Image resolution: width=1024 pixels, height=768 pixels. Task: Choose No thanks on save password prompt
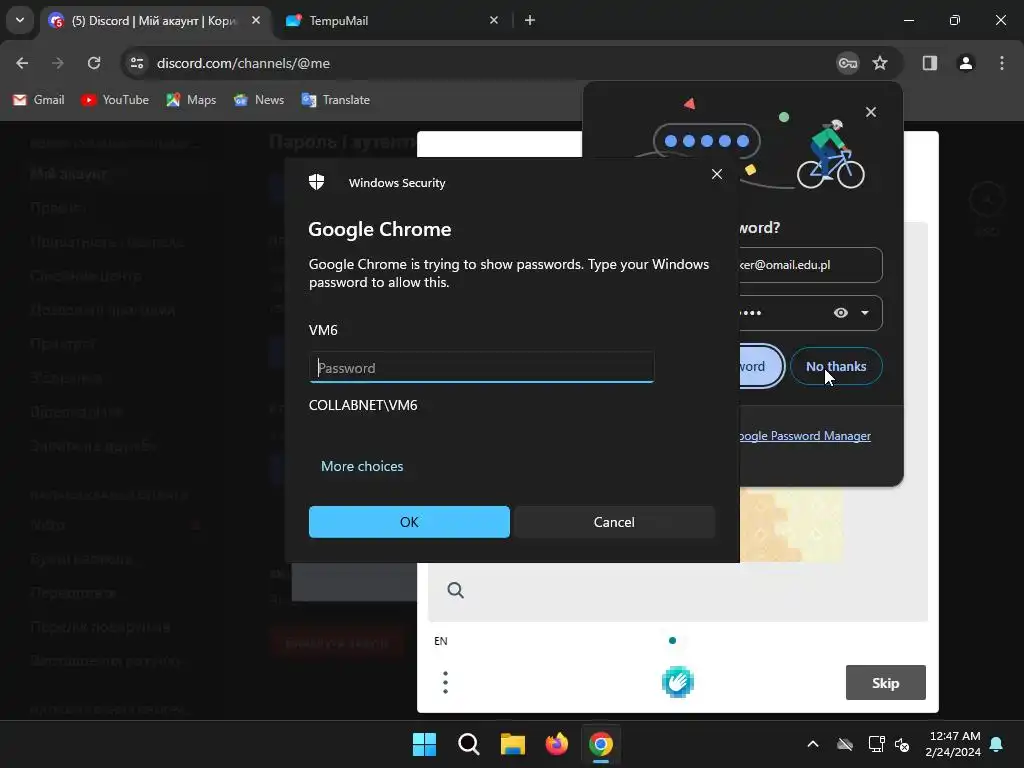(836, 366)
